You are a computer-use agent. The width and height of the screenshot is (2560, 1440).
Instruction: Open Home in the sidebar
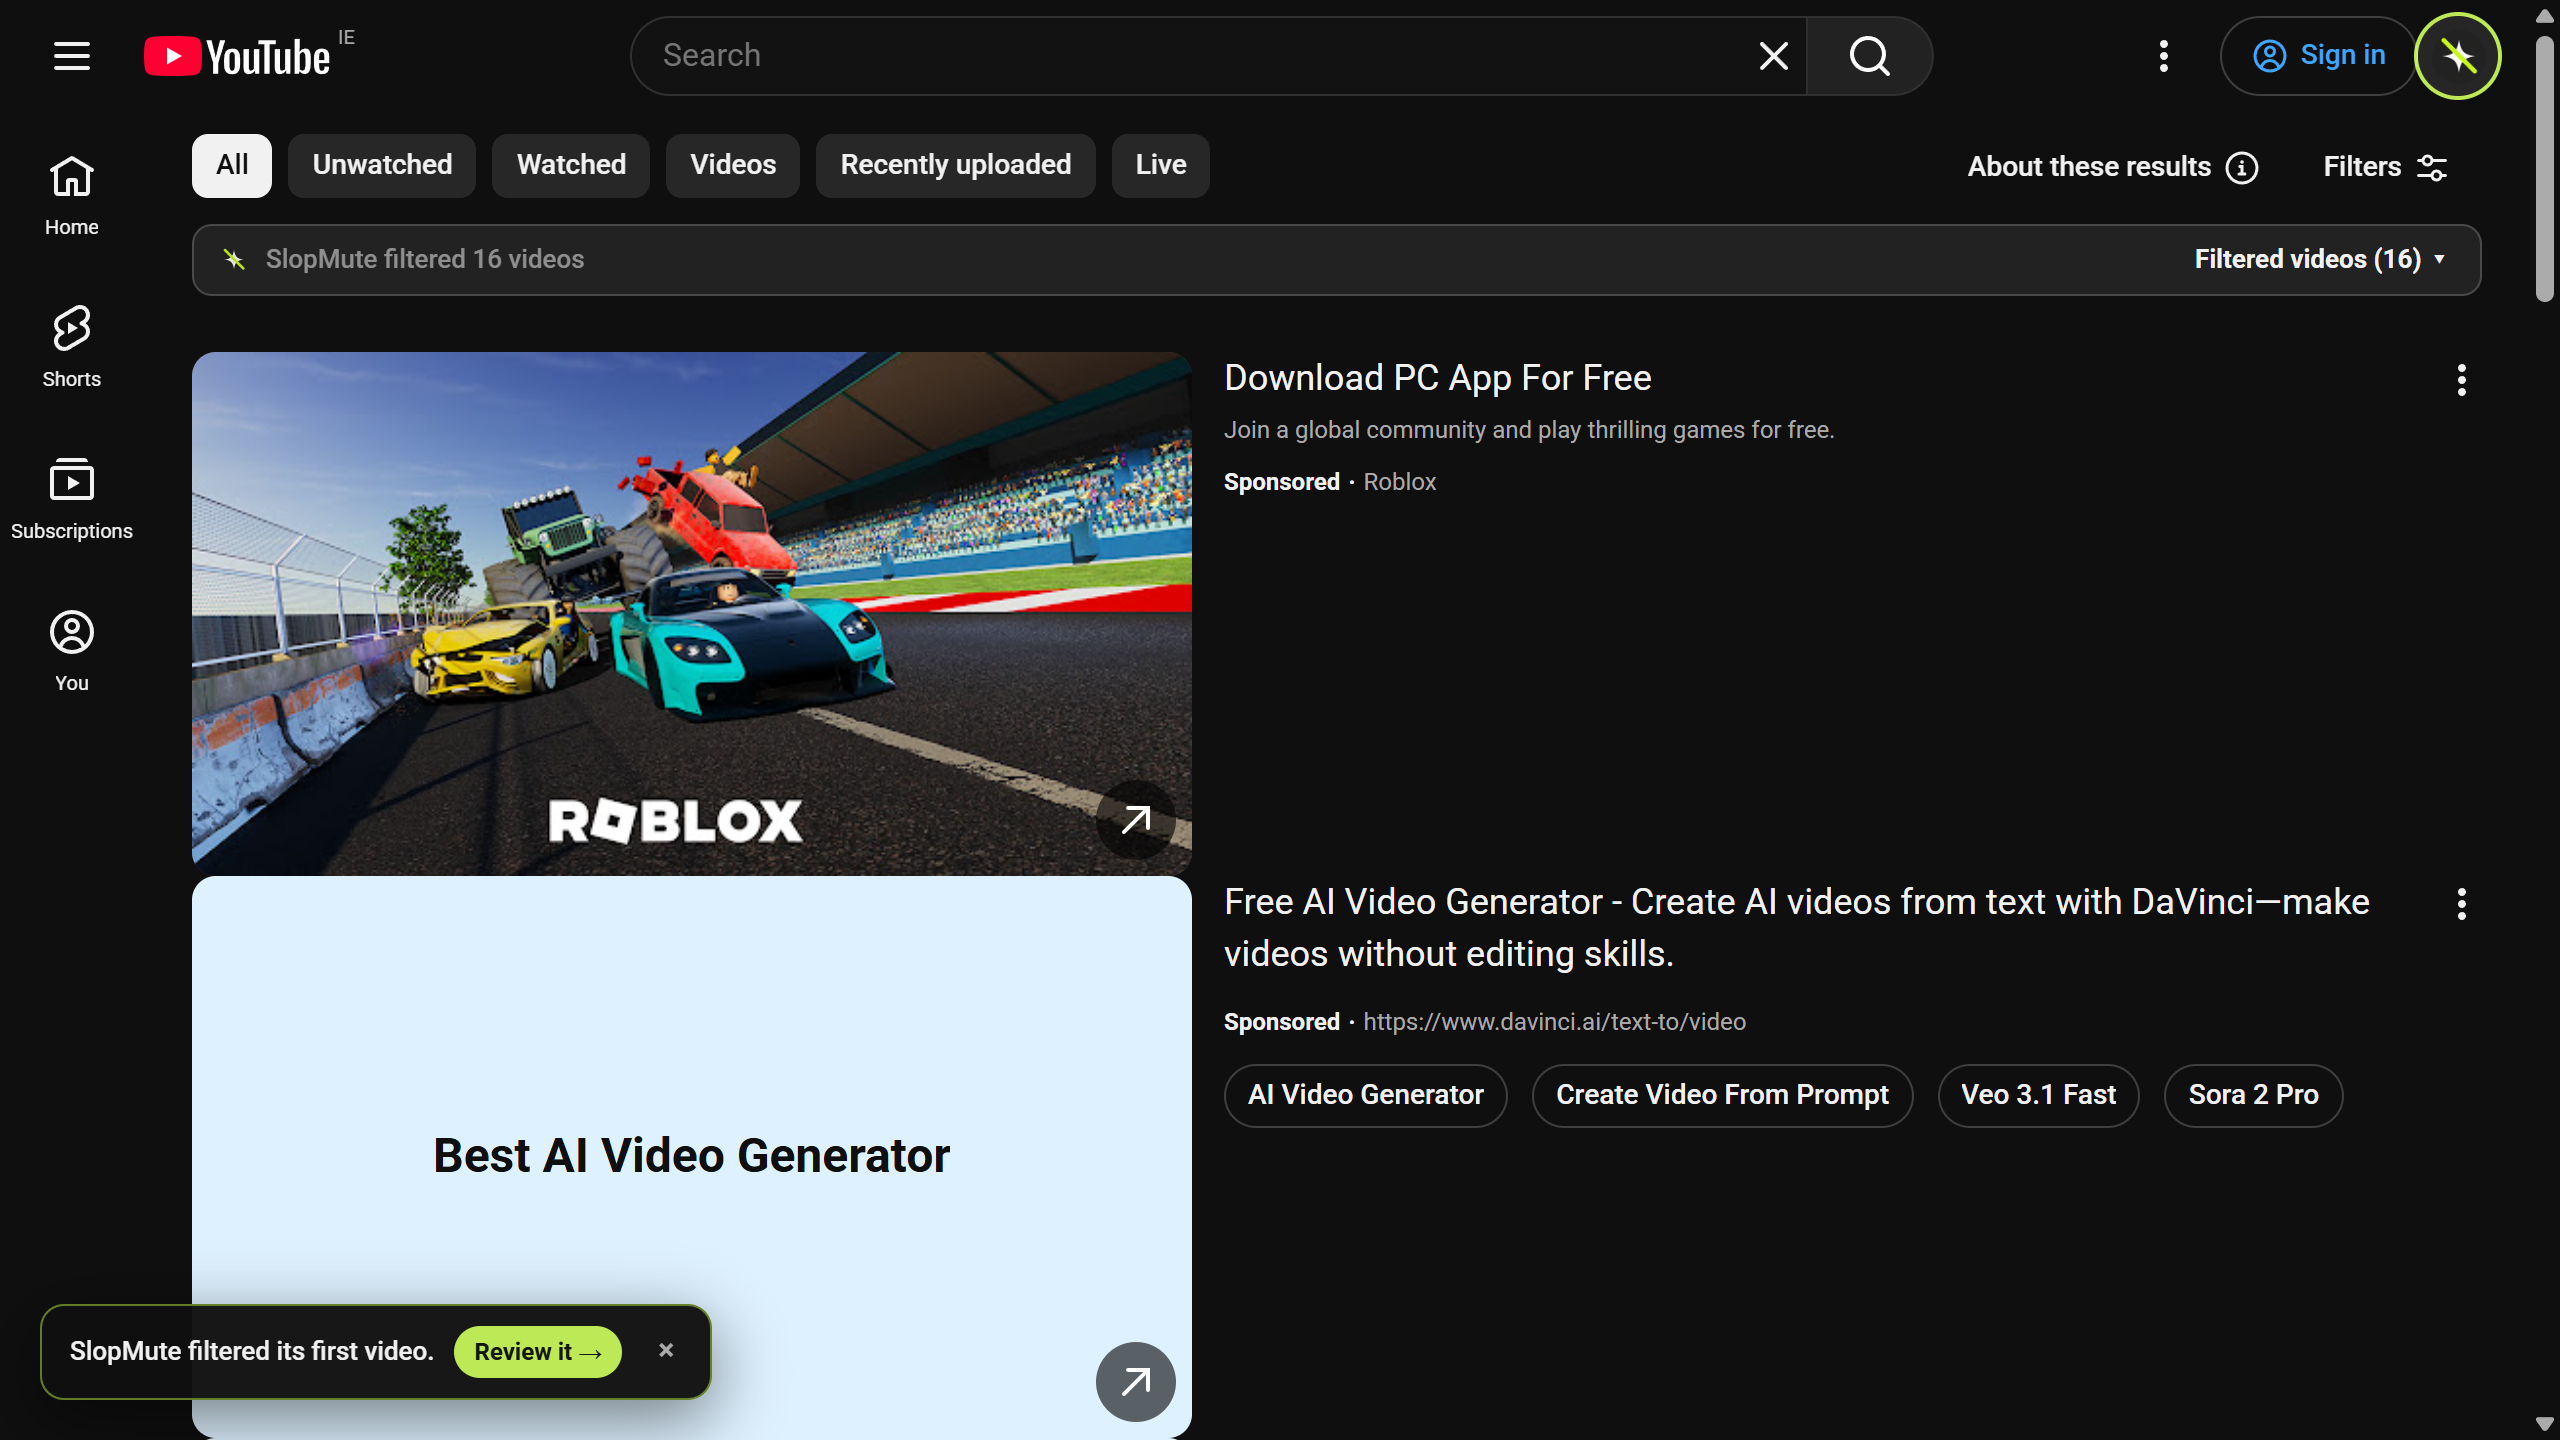72,196
